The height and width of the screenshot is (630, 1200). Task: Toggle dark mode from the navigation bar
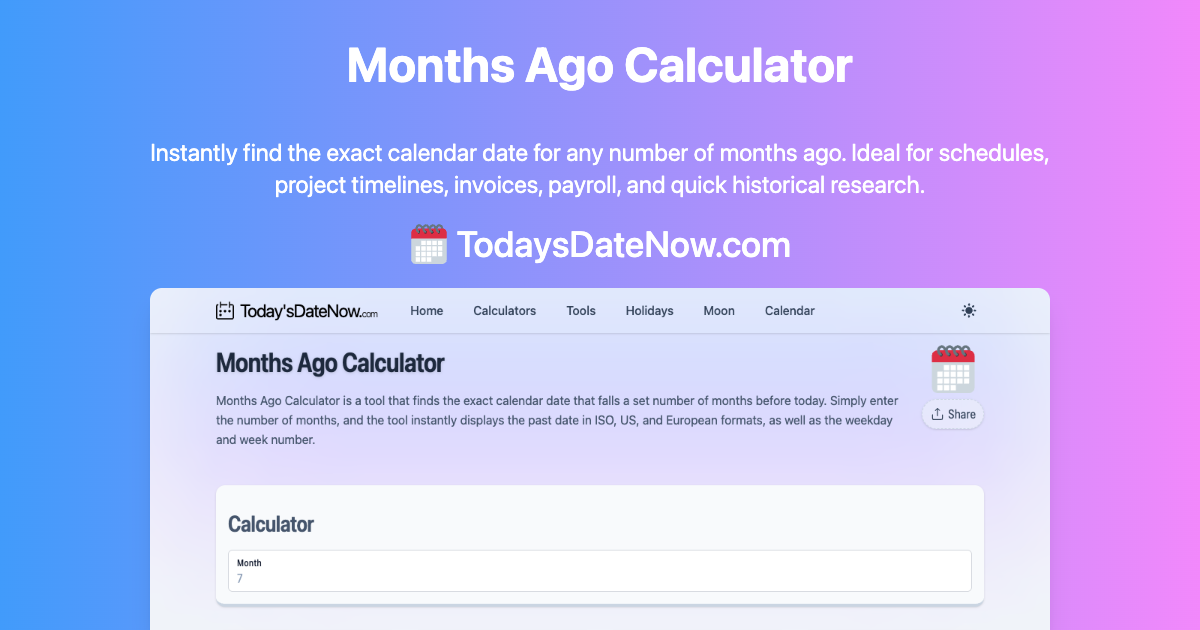(x=968, y=310)
